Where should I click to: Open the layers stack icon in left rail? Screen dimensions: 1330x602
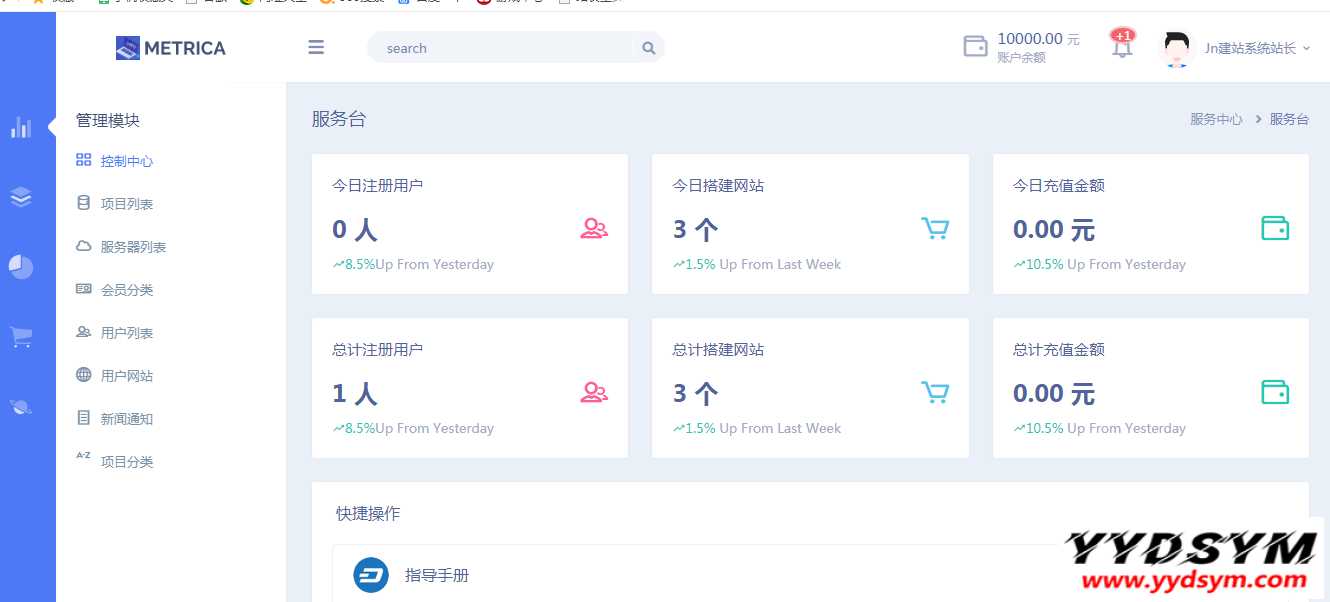21,197
